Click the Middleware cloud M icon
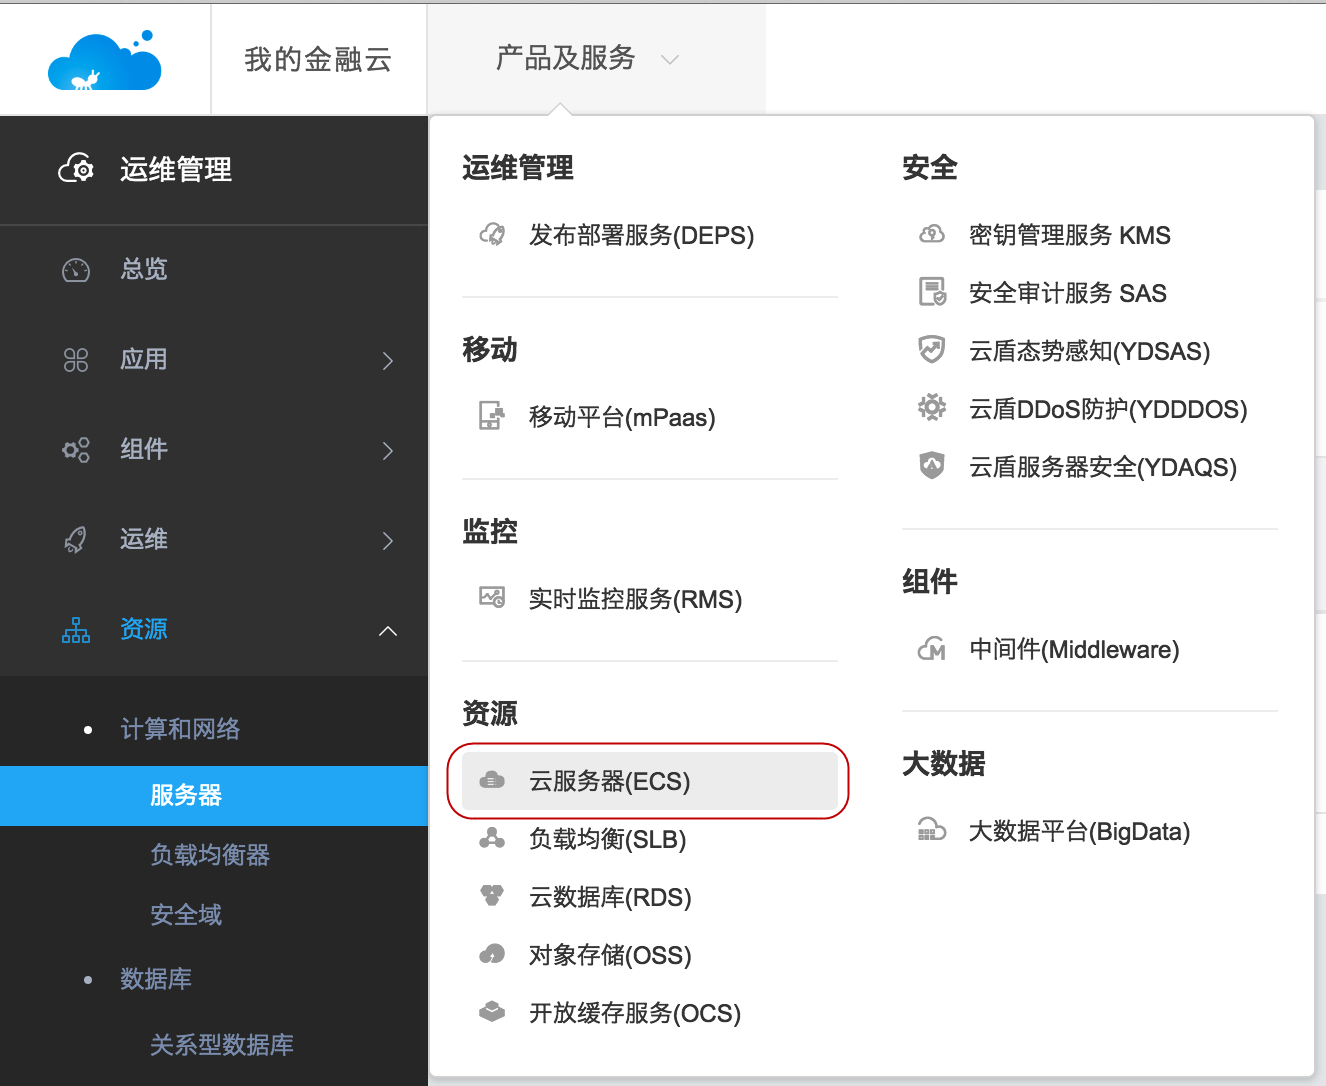 (932, 649)
